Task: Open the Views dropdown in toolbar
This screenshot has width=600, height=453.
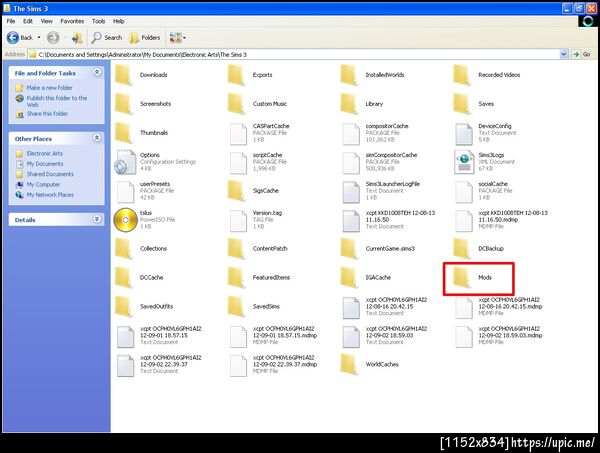Action: (x=178, y=37)
